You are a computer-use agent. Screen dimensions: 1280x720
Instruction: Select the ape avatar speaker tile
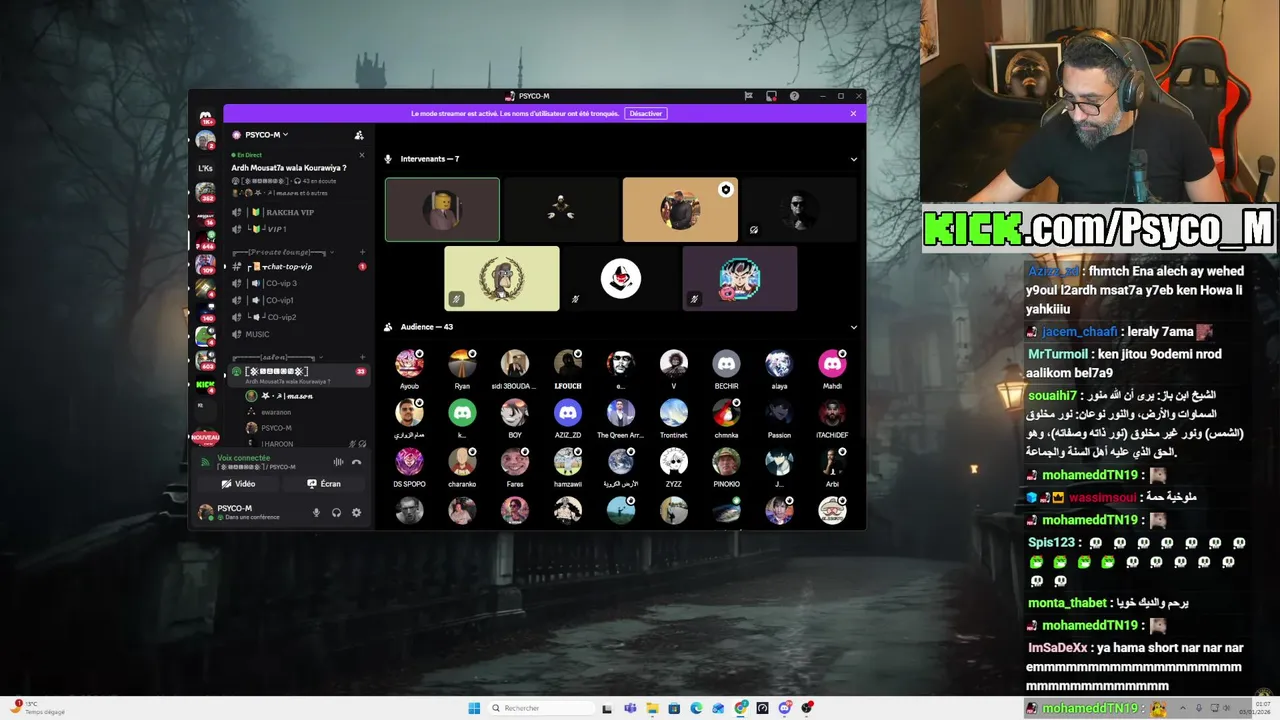[502, 278]
